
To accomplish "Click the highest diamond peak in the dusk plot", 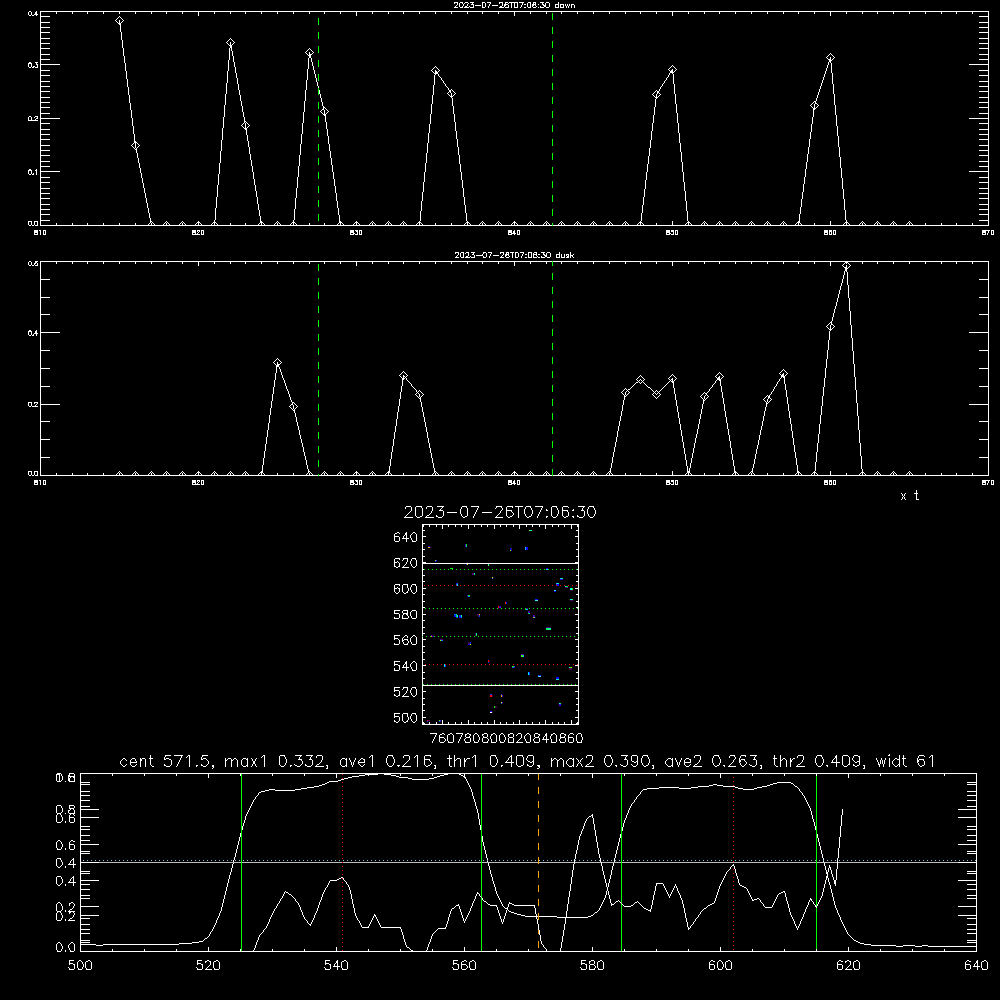I will pos(846,266).
